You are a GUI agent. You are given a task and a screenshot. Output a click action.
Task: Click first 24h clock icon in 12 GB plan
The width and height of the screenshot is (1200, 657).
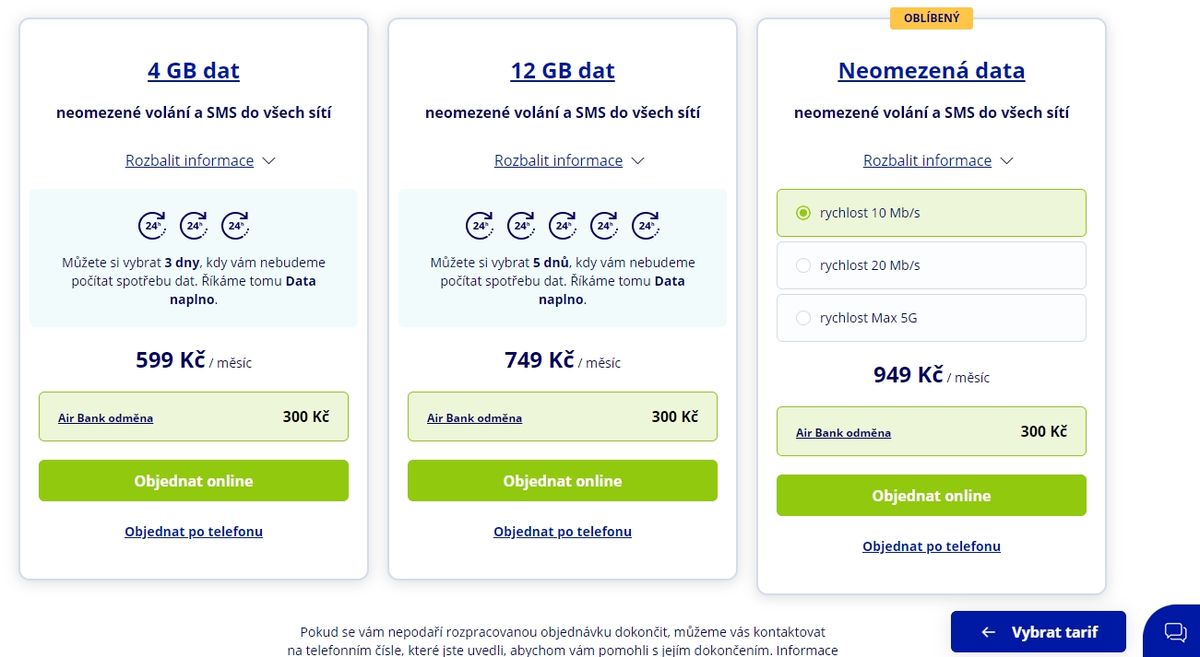click(479, 226)
